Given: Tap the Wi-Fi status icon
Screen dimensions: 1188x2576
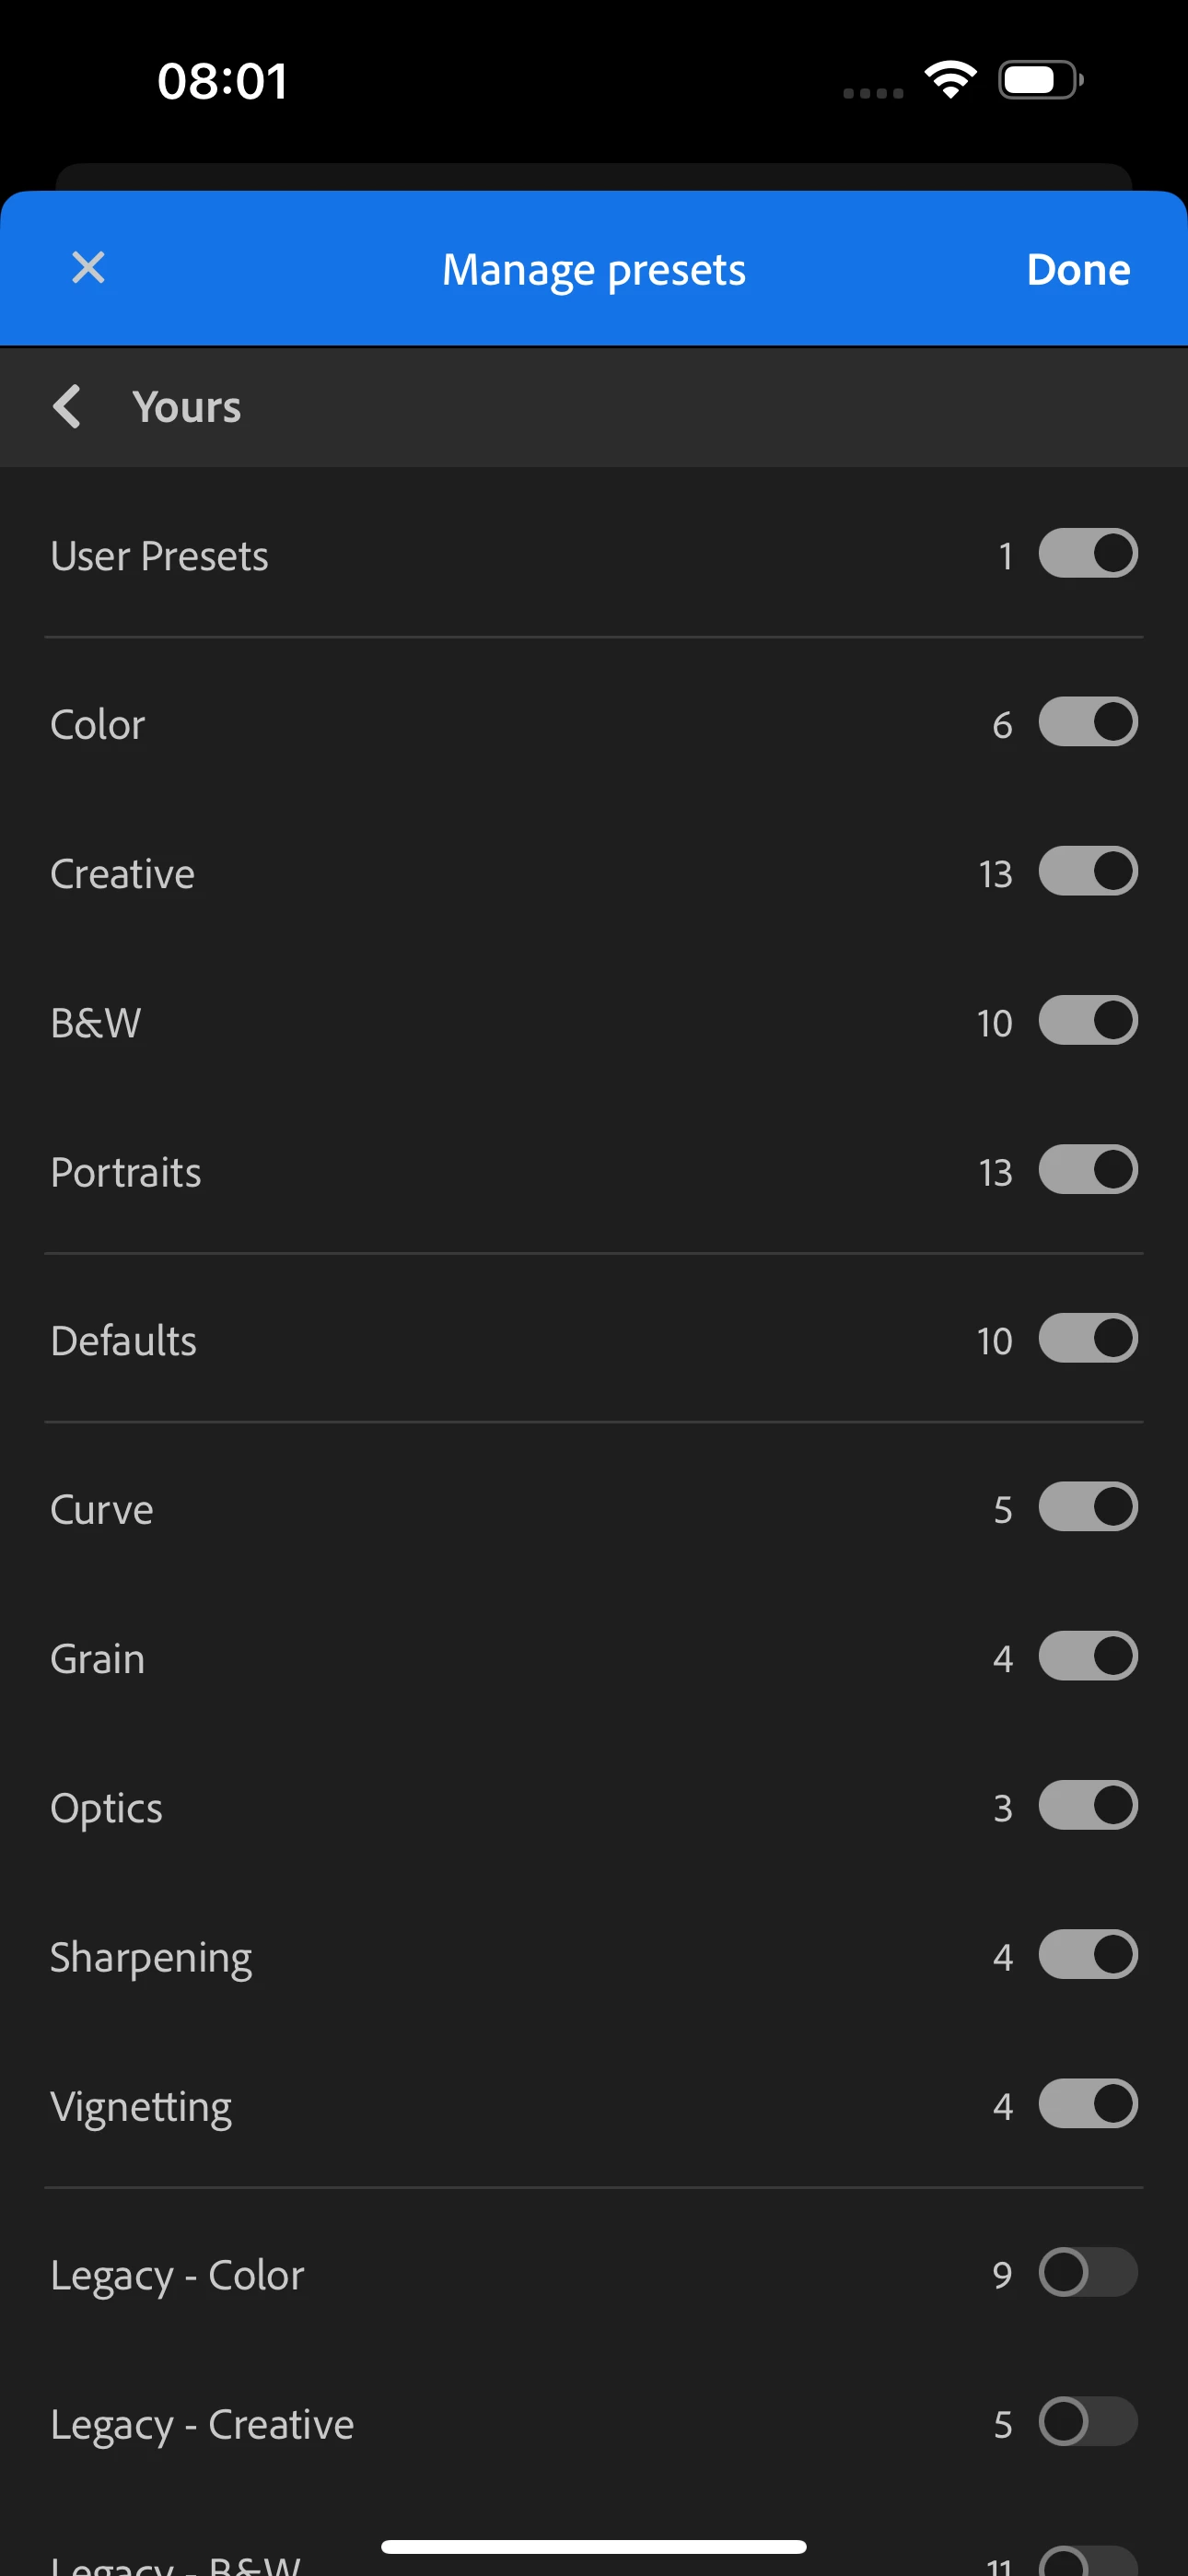Looking at the screenshot, I should (950, 80).
